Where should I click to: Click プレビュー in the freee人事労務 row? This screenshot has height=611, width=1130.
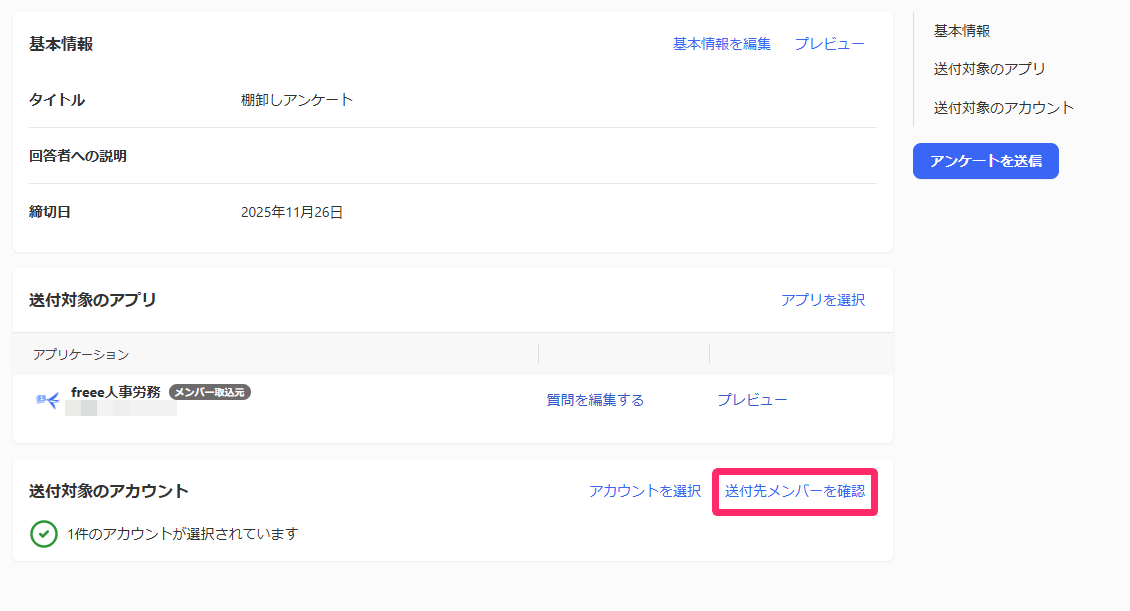(x=752, y=400)
